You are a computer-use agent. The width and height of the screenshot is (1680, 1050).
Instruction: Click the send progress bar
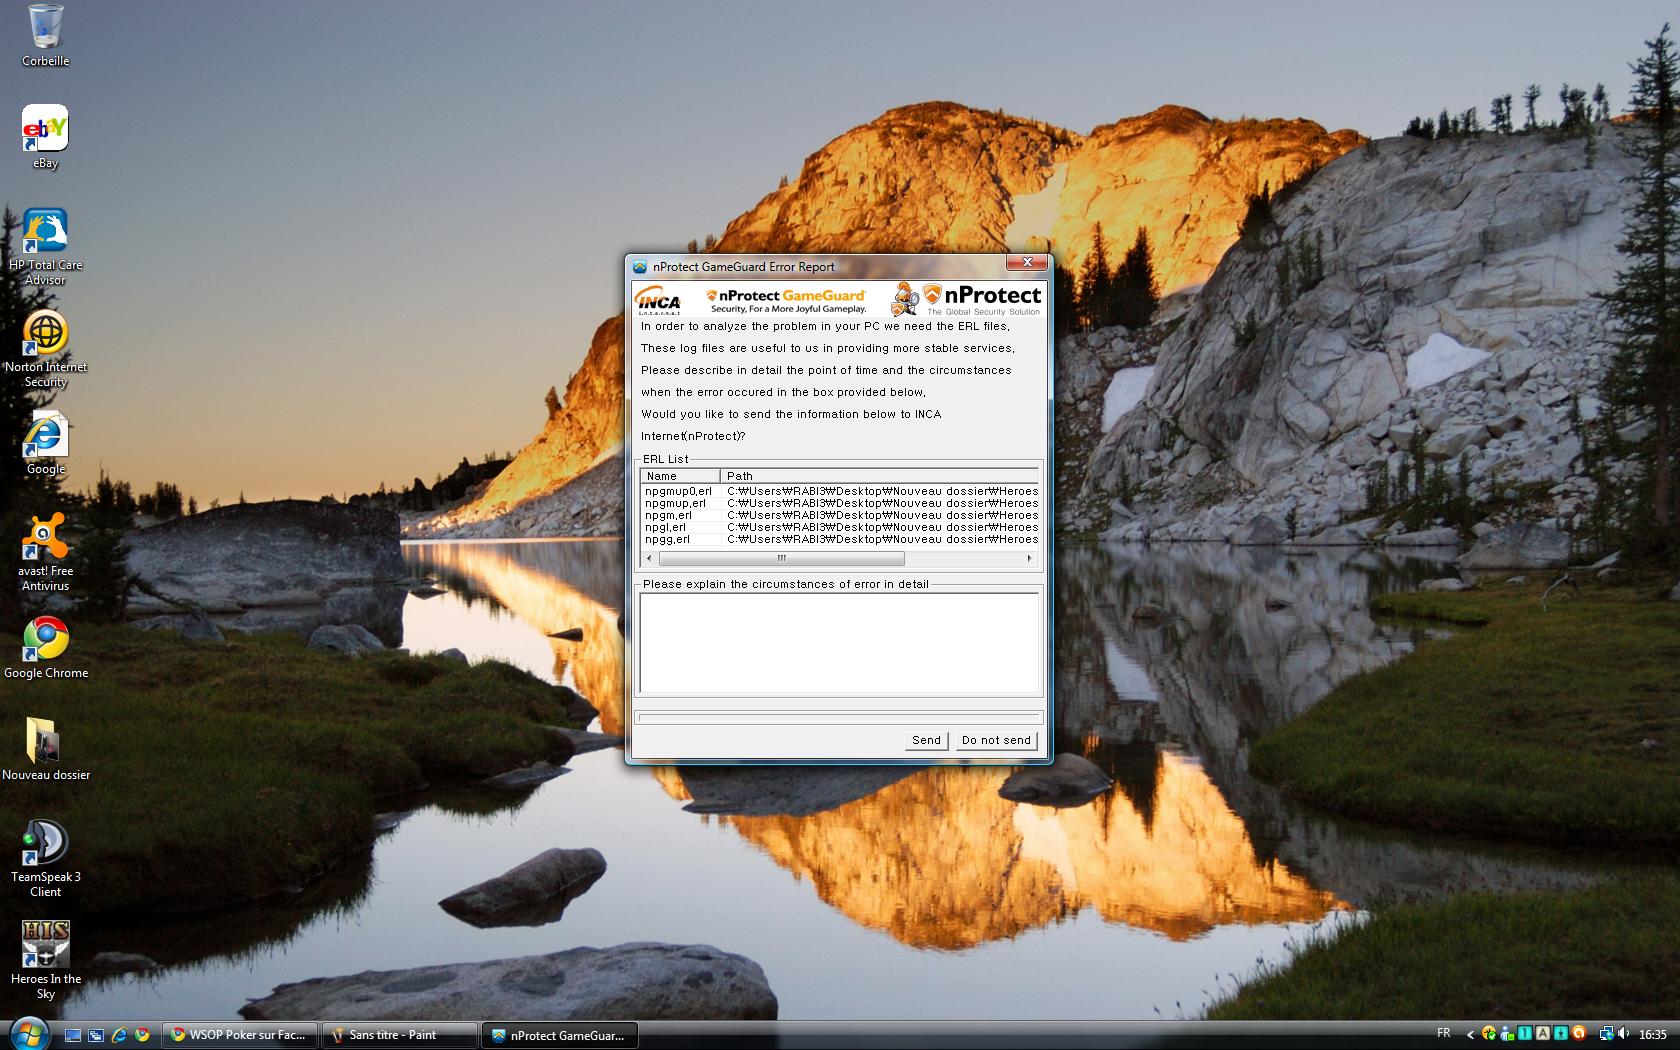point(839,717)
